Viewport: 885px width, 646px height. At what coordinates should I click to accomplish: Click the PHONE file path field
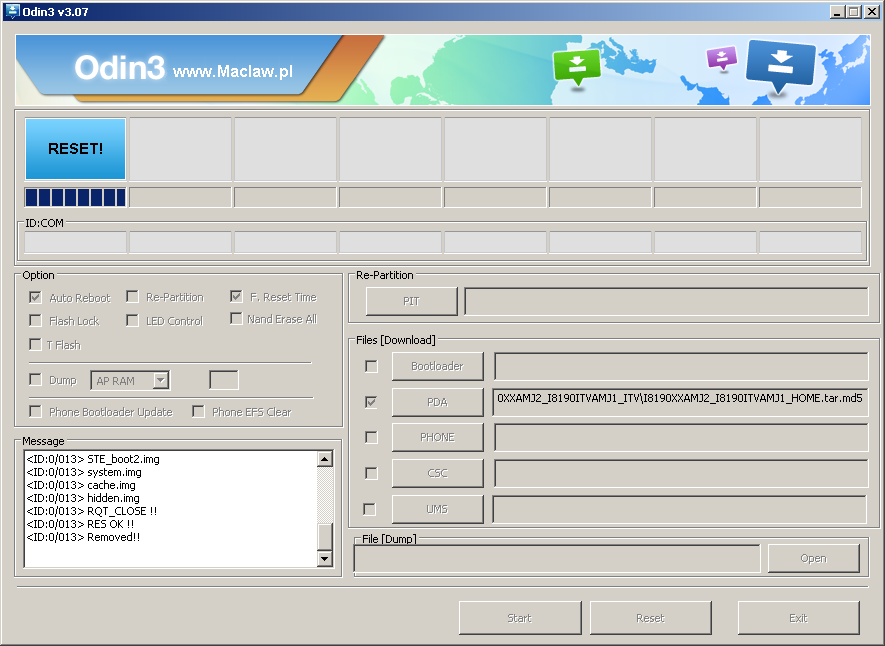[681, 437]
